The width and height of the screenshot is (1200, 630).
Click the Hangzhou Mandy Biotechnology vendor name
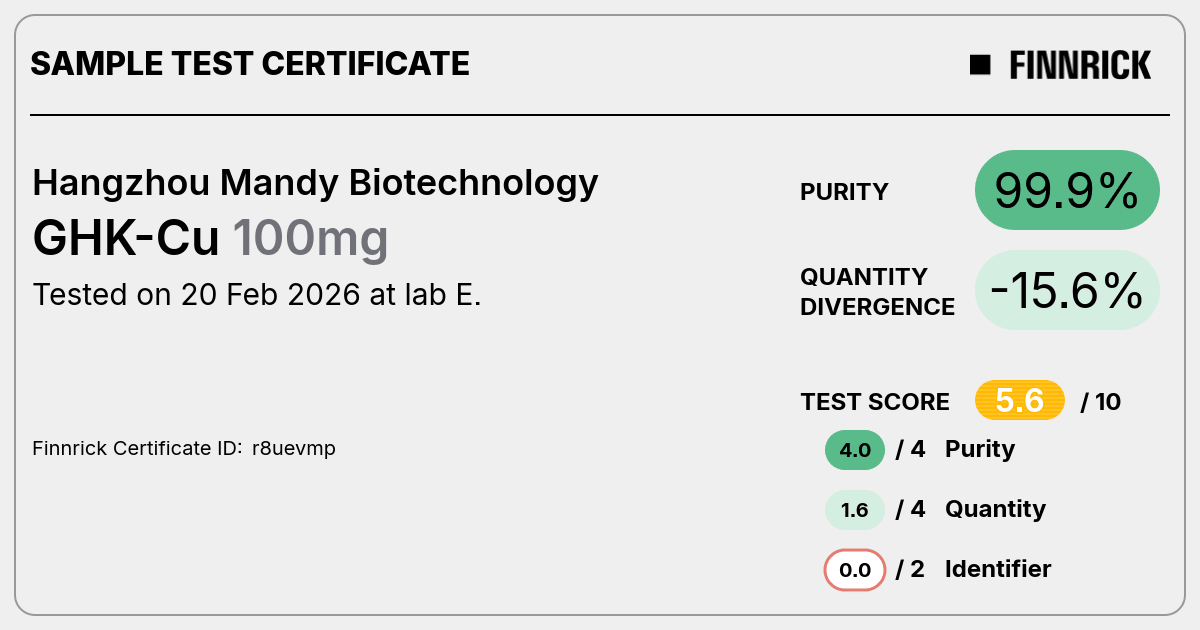(x=316, y=183)
